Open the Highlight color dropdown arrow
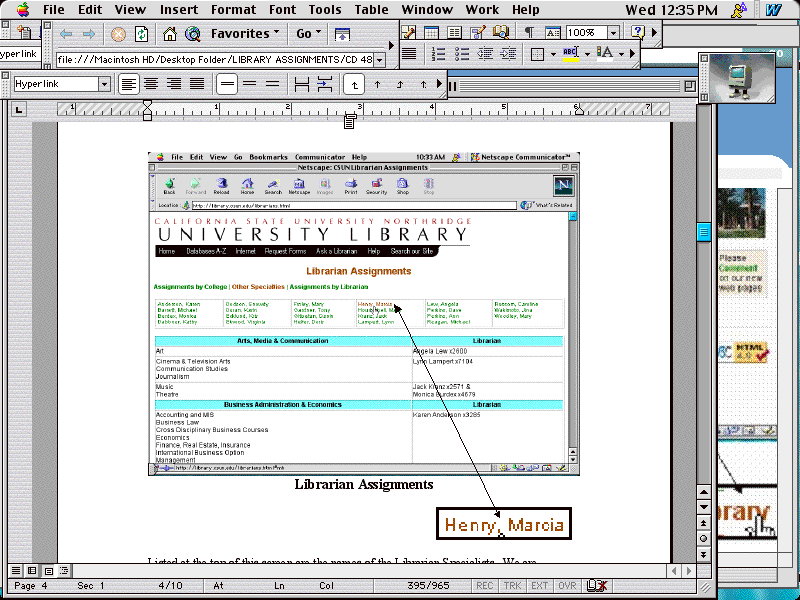Viewport: 800px width, 600px height. pyautogui.click(x=587, y=54)
